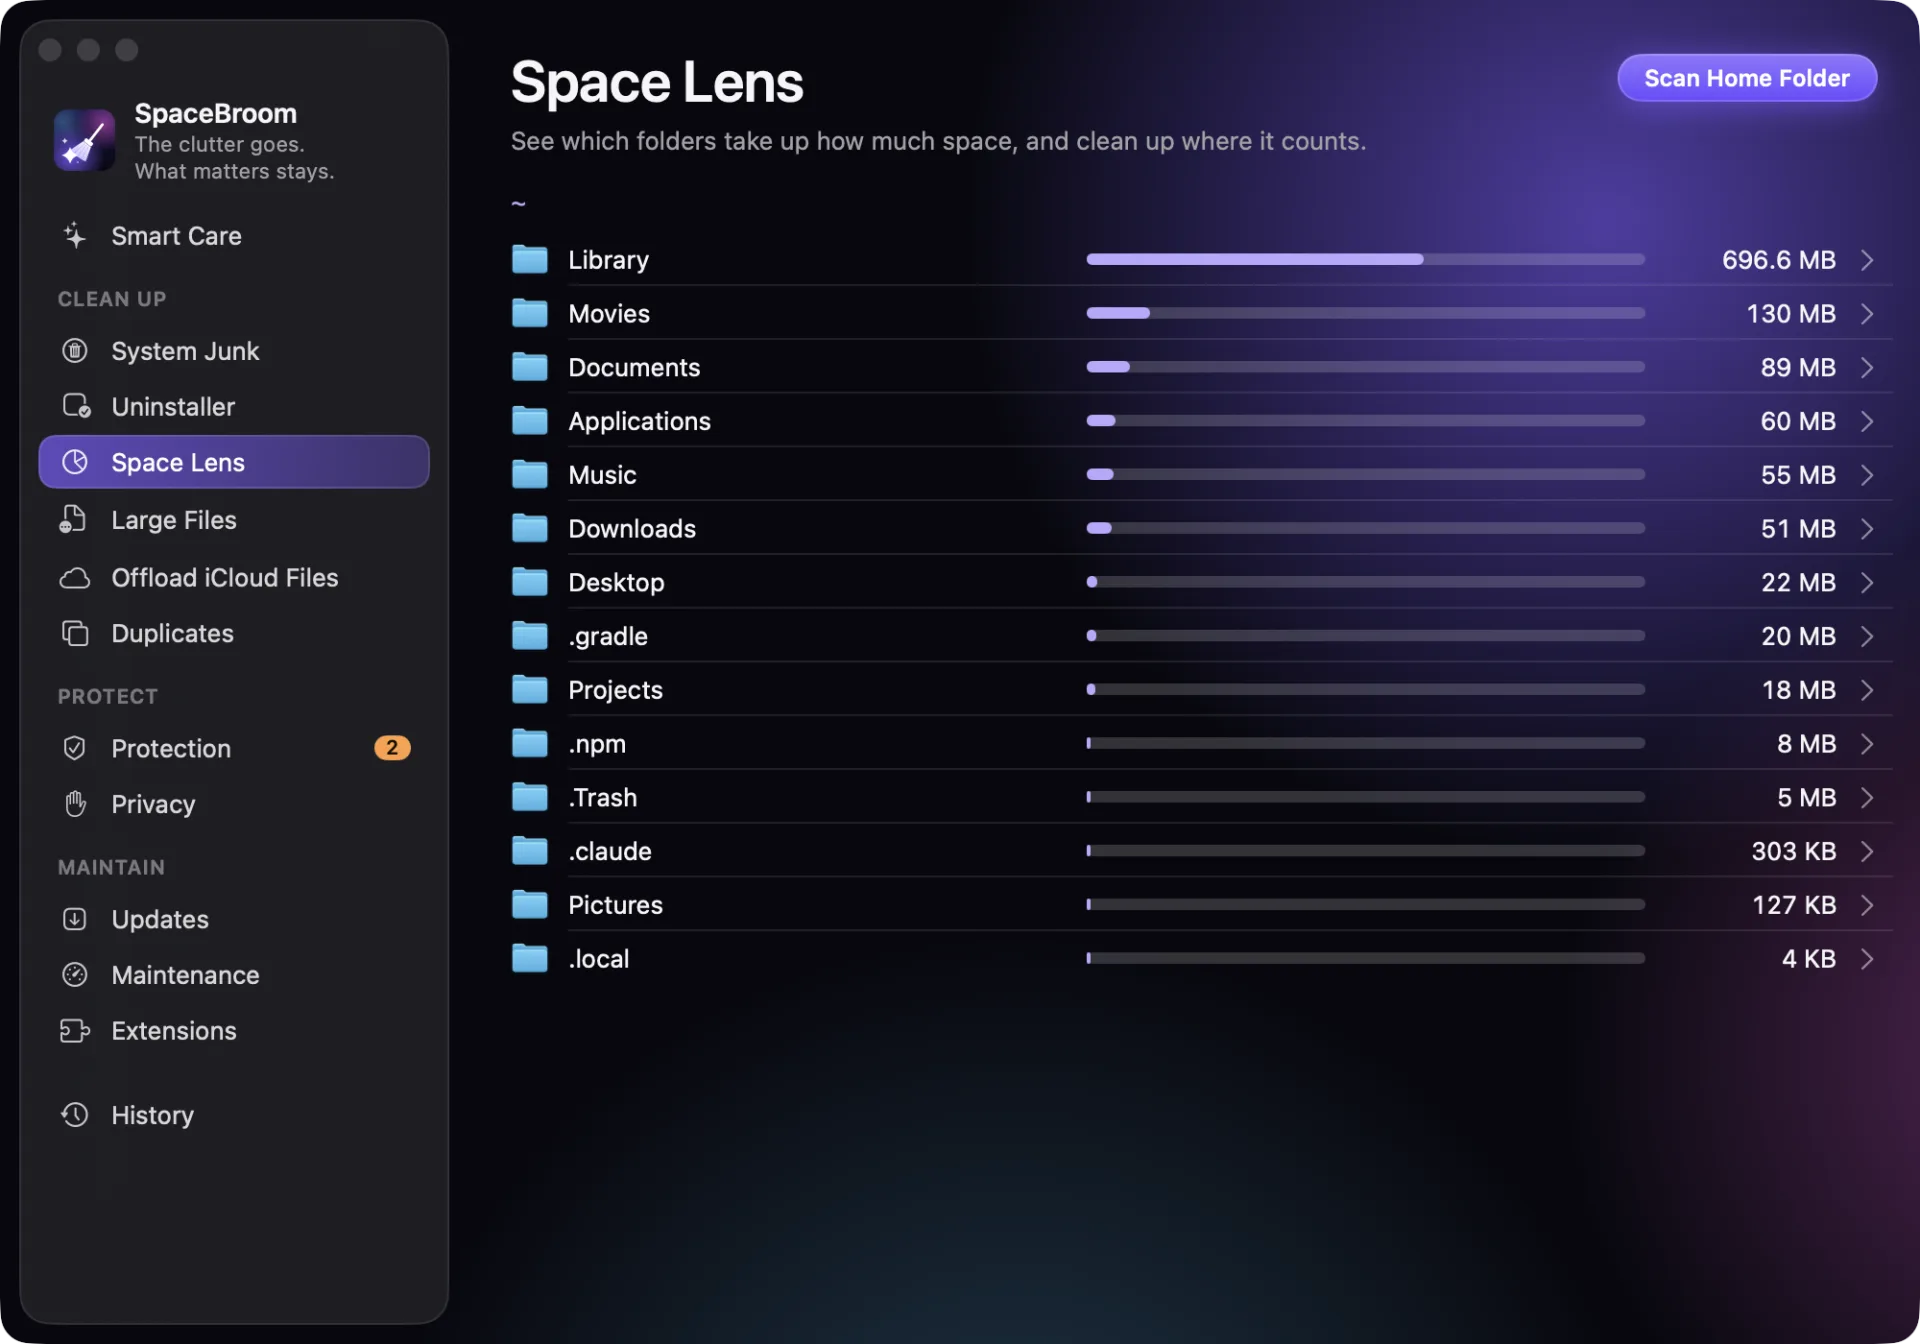Click the home path tilde breadcrumb
This screenshot has height=1344, width=1920.
click(x=518, y=203)
